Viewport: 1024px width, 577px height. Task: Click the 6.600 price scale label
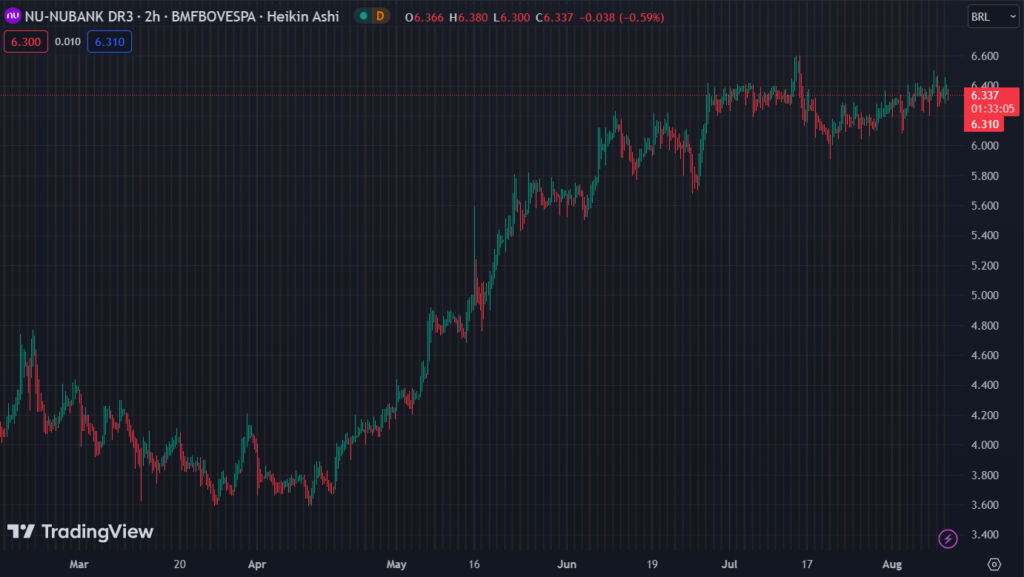click(985, 56)
